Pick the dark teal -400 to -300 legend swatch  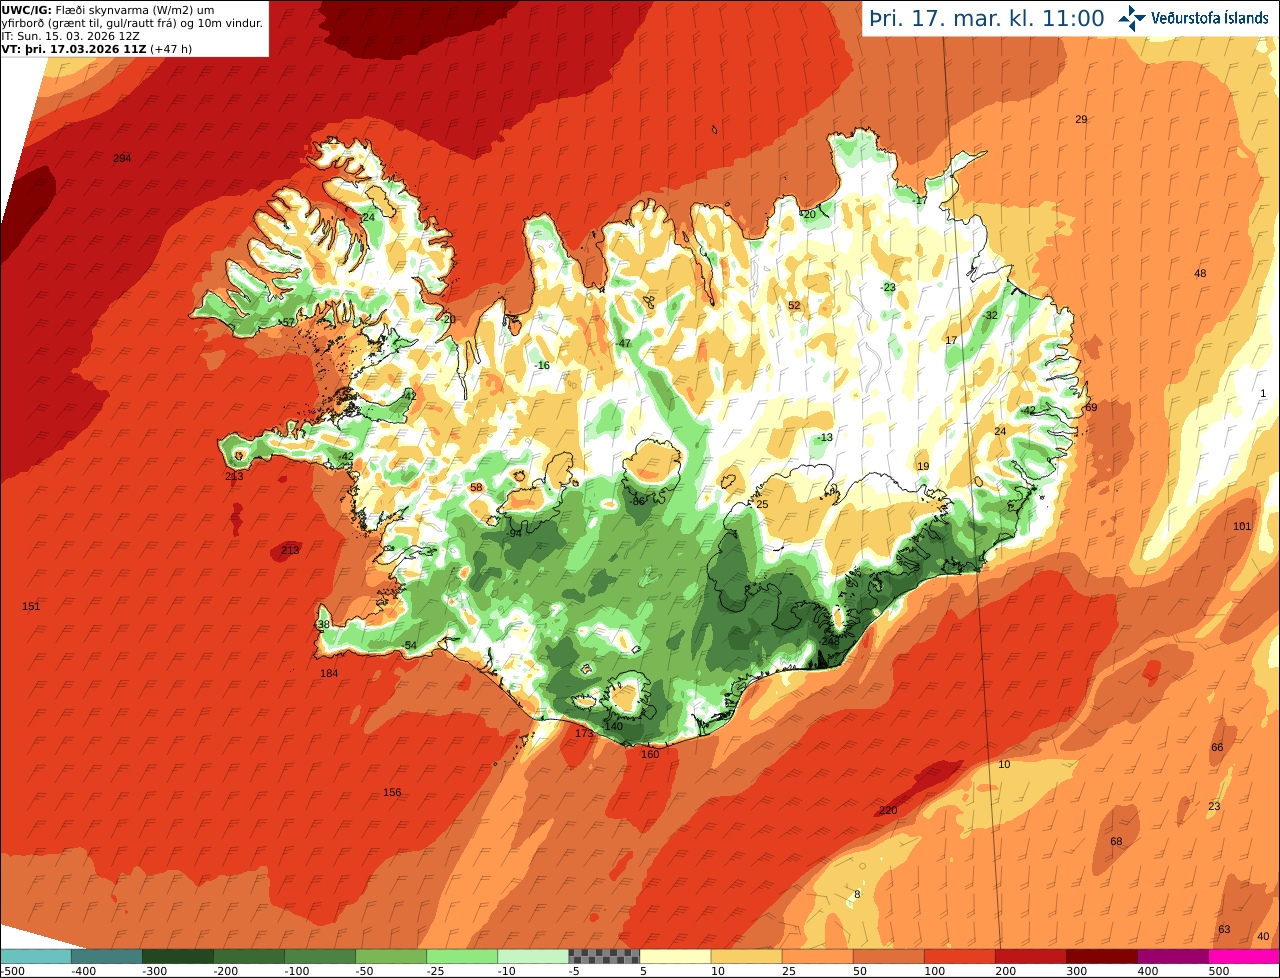tap(107, 956)
